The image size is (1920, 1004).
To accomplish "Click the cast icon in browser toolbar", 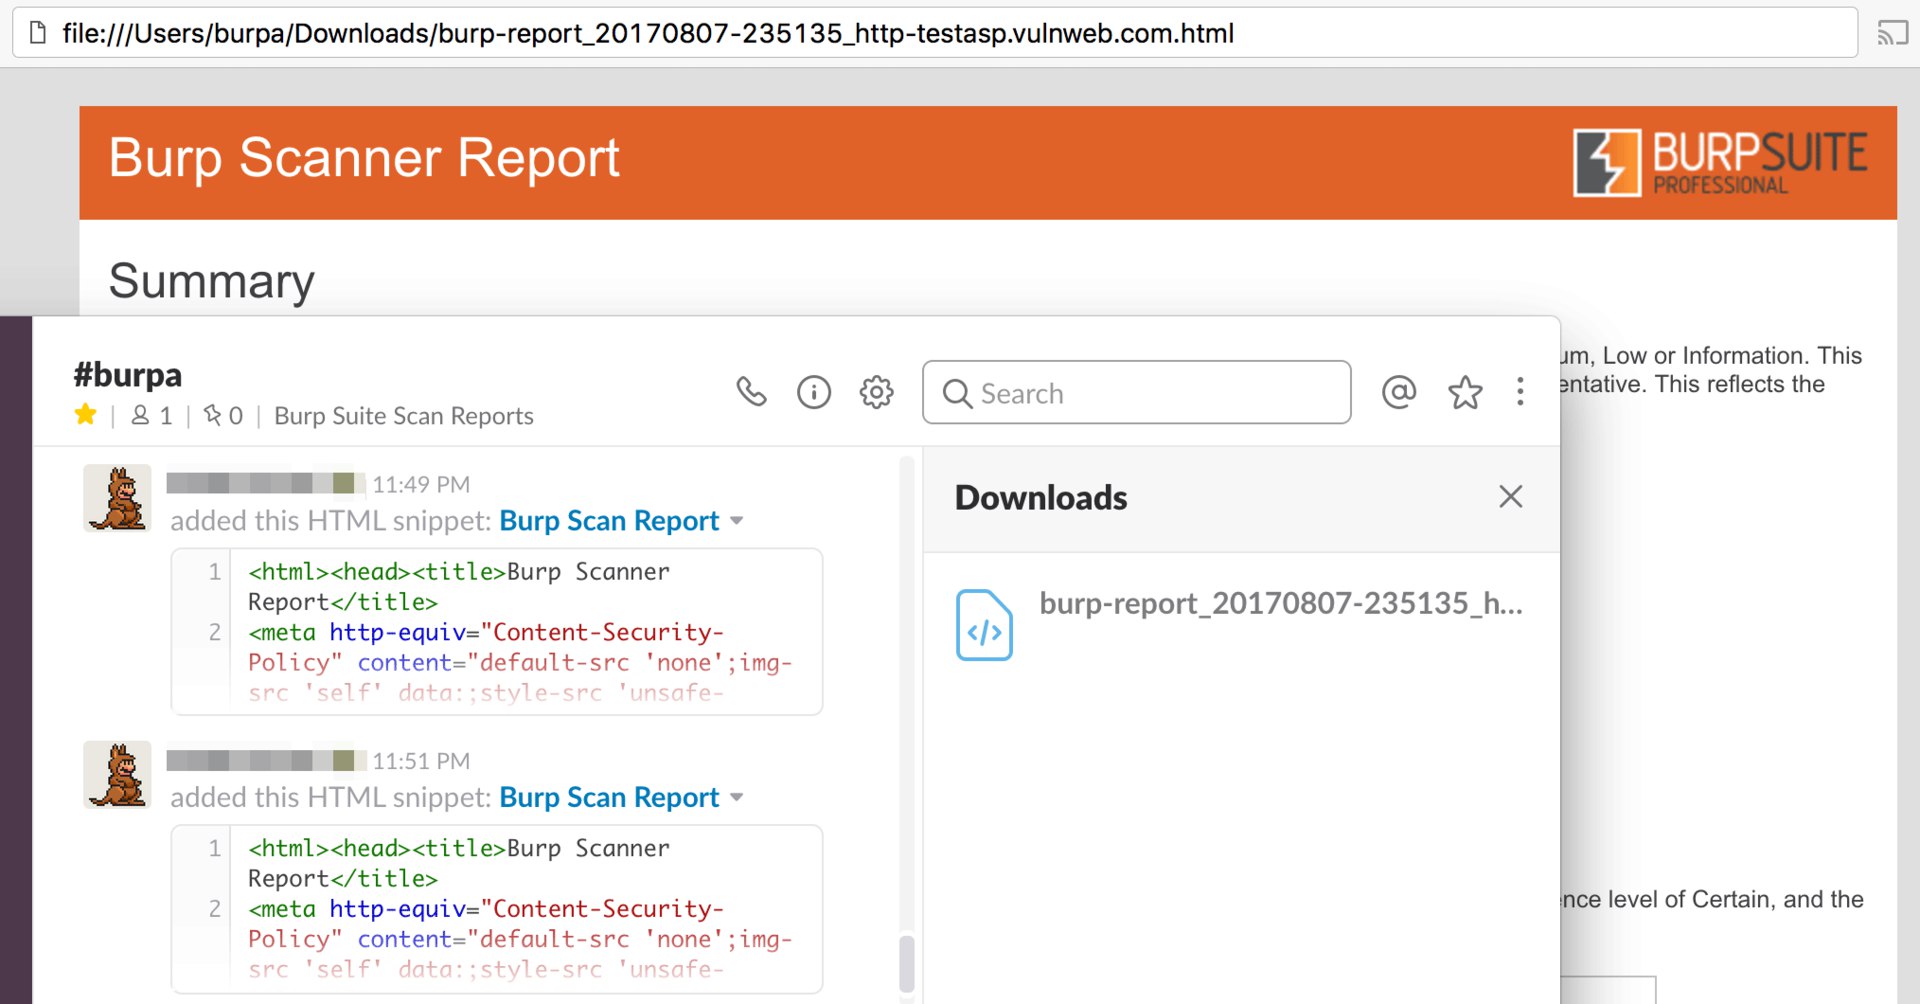I will (1892, 33).
